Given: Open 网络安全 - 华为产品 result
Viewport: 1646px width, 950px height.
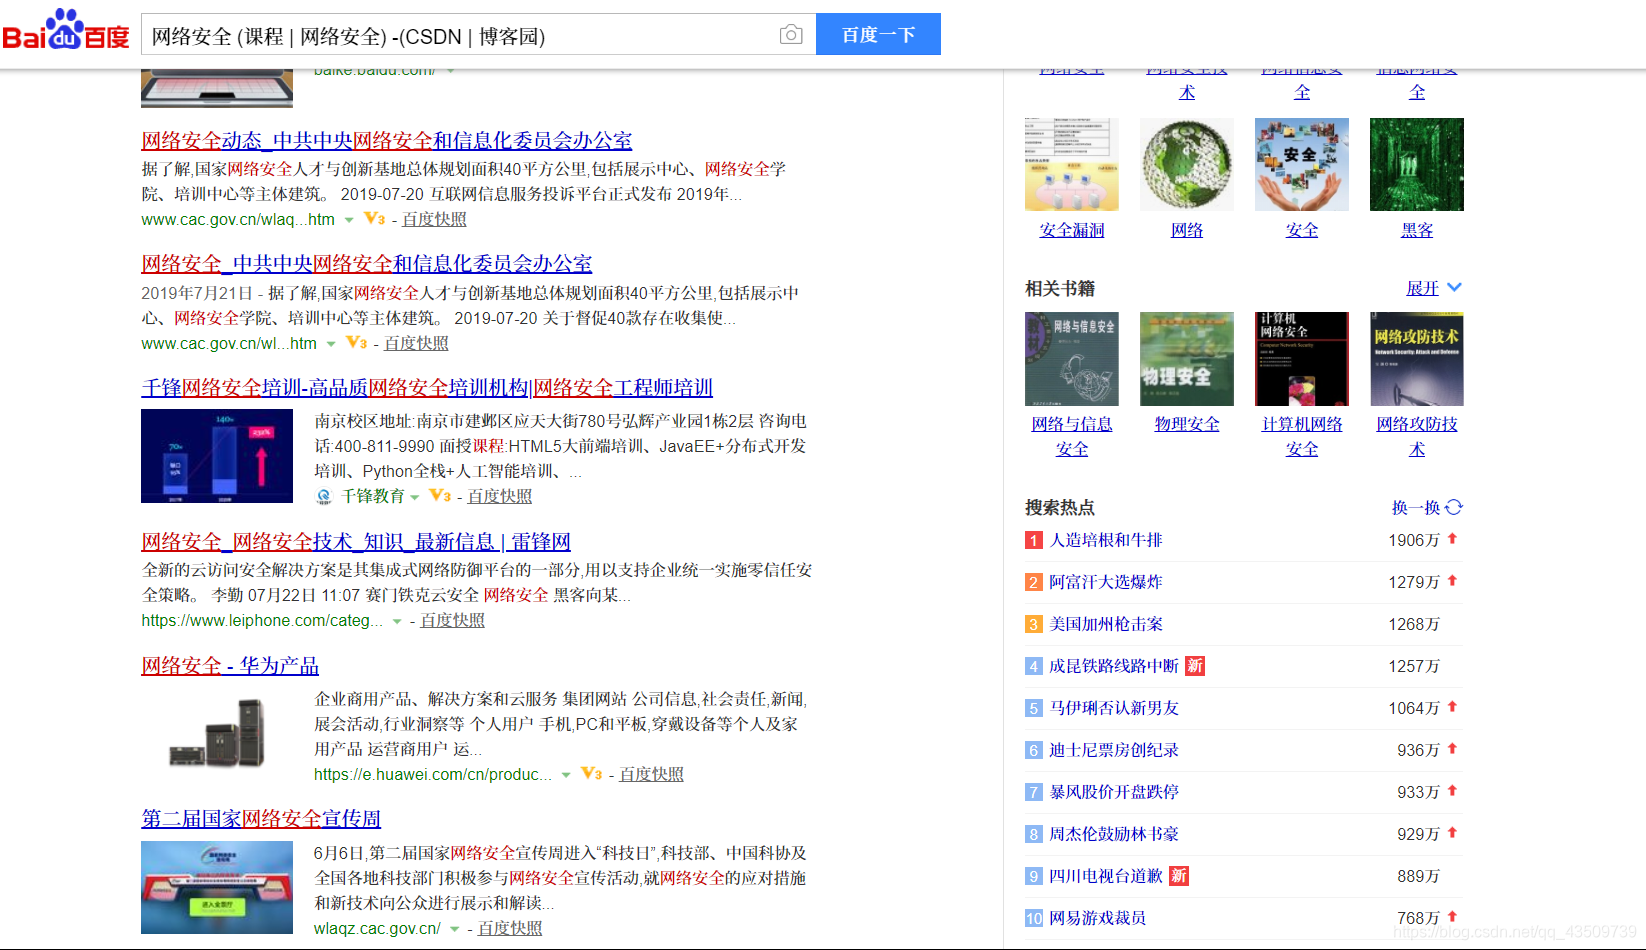Looking at the screenshot, I should [230, 666].
